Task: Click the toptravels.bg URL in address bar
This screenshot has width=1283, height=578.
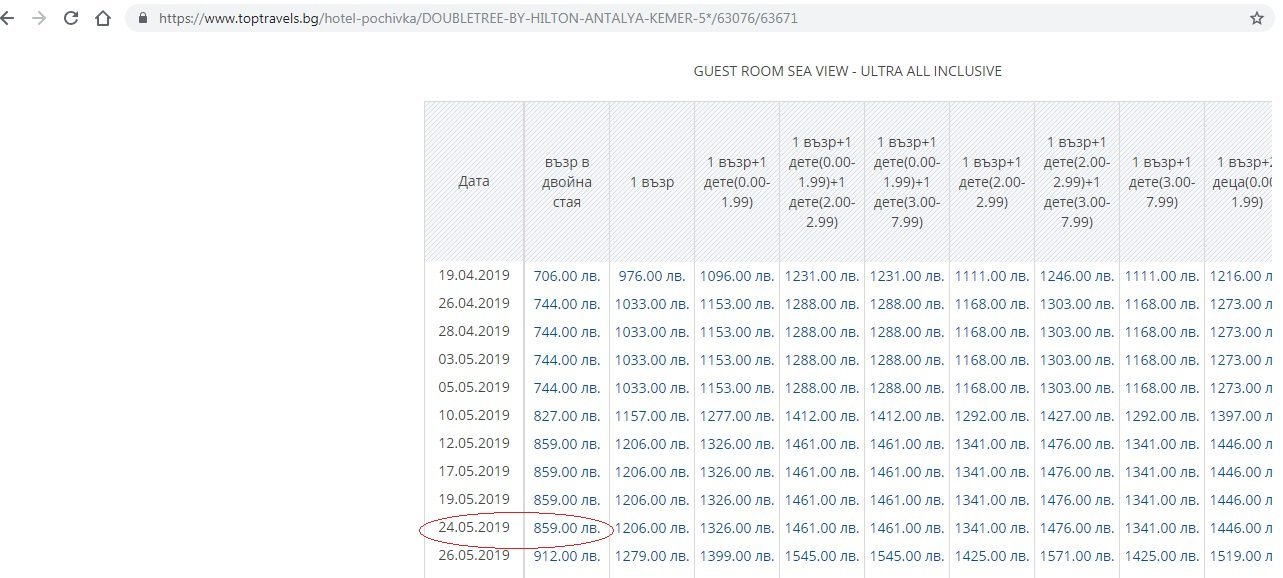Action: [478, 18]
